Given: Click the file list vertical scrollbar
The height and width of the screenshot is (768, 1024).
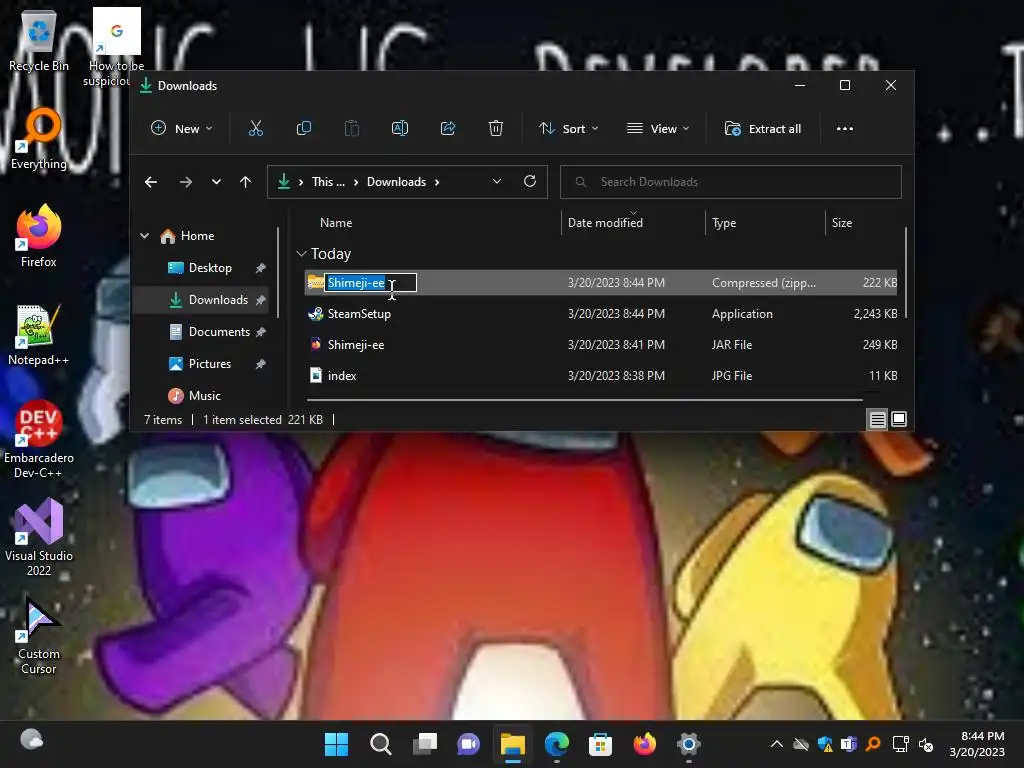Looking at the screenshot, I should [906, 273].
